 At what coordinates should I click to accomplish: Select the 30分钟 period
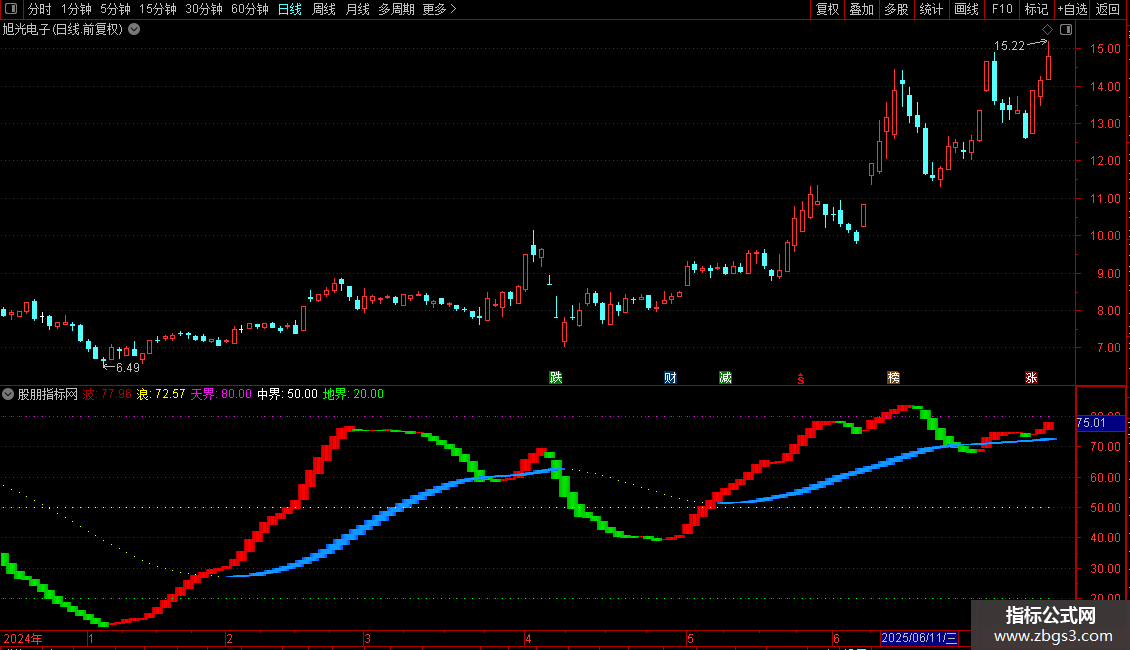point(203,9)
